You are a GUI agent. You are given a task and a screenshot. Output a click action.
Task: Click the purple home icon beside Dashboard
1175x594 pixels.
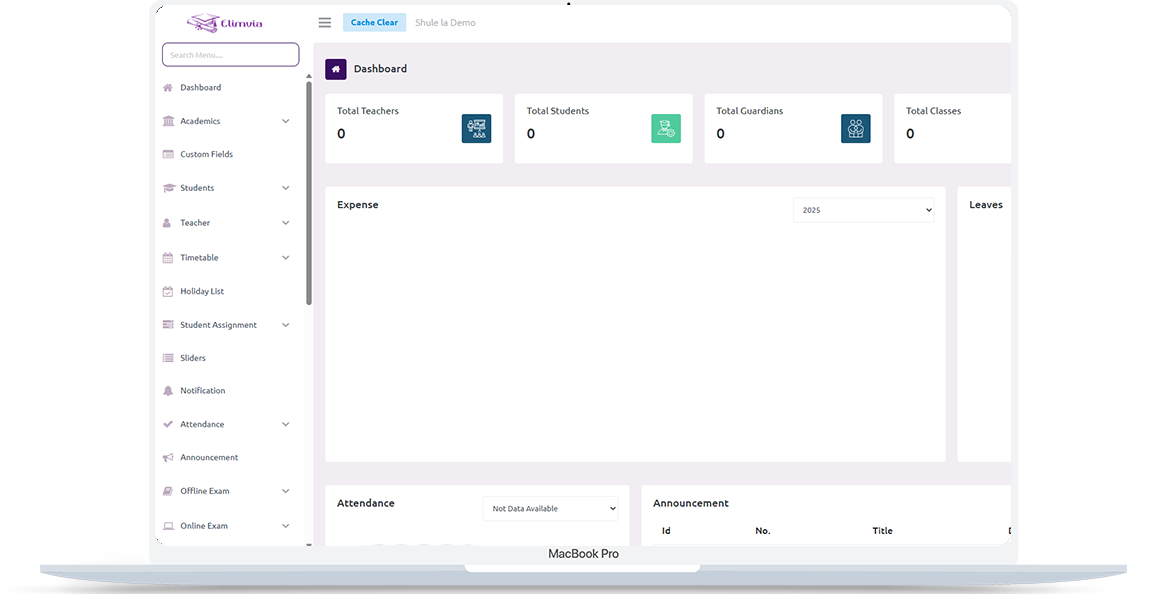[x=336, y=69]
